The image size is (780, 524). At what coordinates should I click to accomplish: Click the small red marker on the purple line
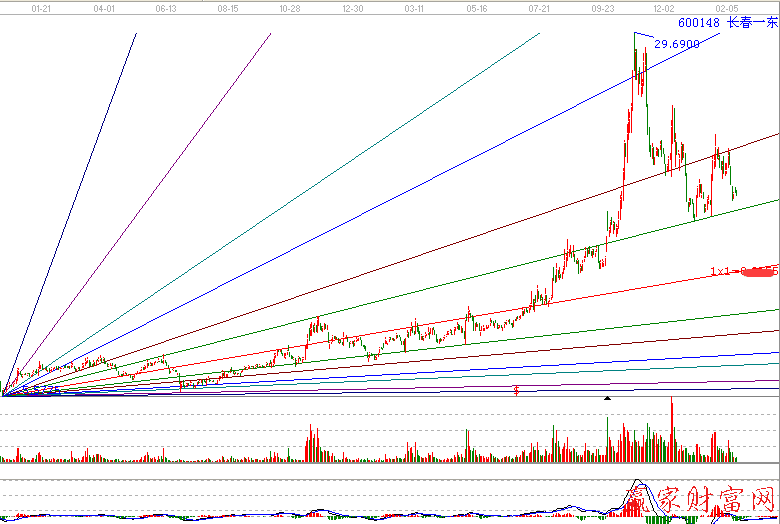tap(516, 390)
